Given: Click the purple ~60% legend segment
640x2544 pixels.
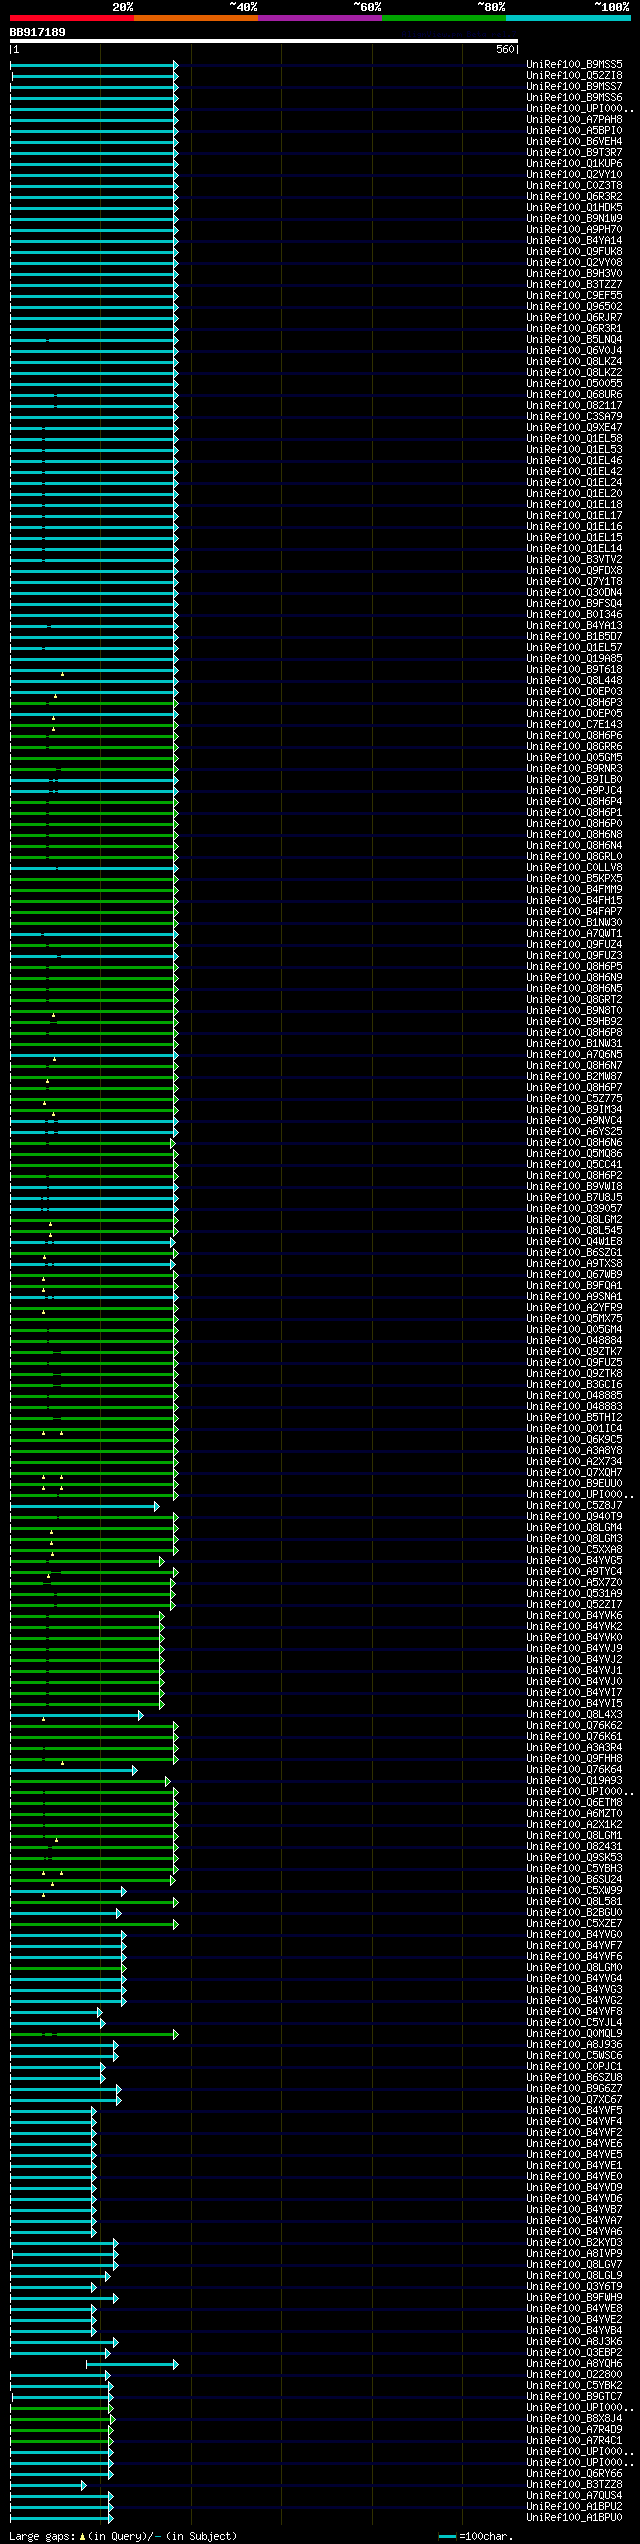Looking at the screenshot, I should click(319, 18).
